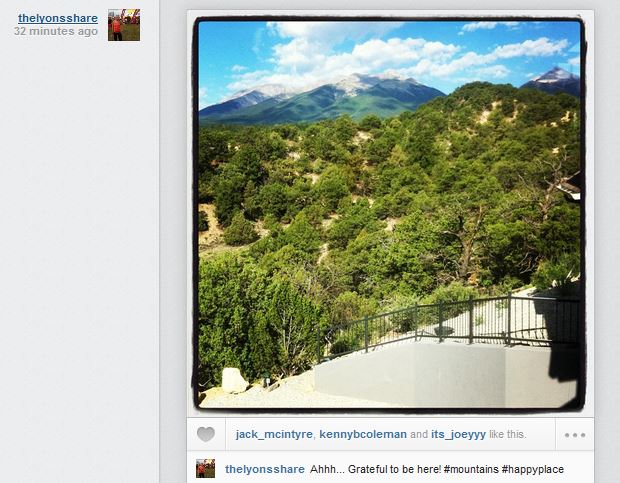Open kennybcoleman's profile link
This screenshot has height=483, width=620.
coord(363,434)
